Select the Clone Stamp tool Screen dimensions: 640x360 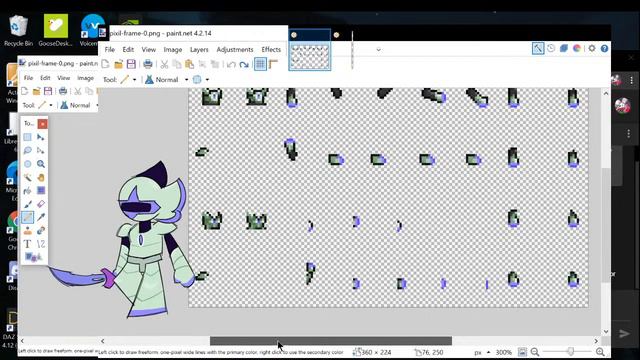[27, 231]
